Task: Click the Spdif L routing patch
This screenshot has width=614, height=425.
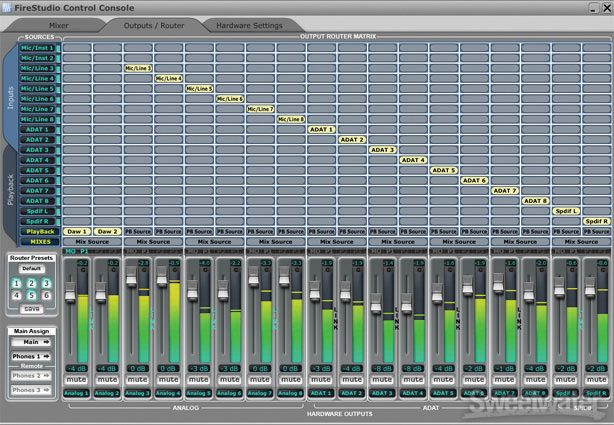Action: [566, 210]
